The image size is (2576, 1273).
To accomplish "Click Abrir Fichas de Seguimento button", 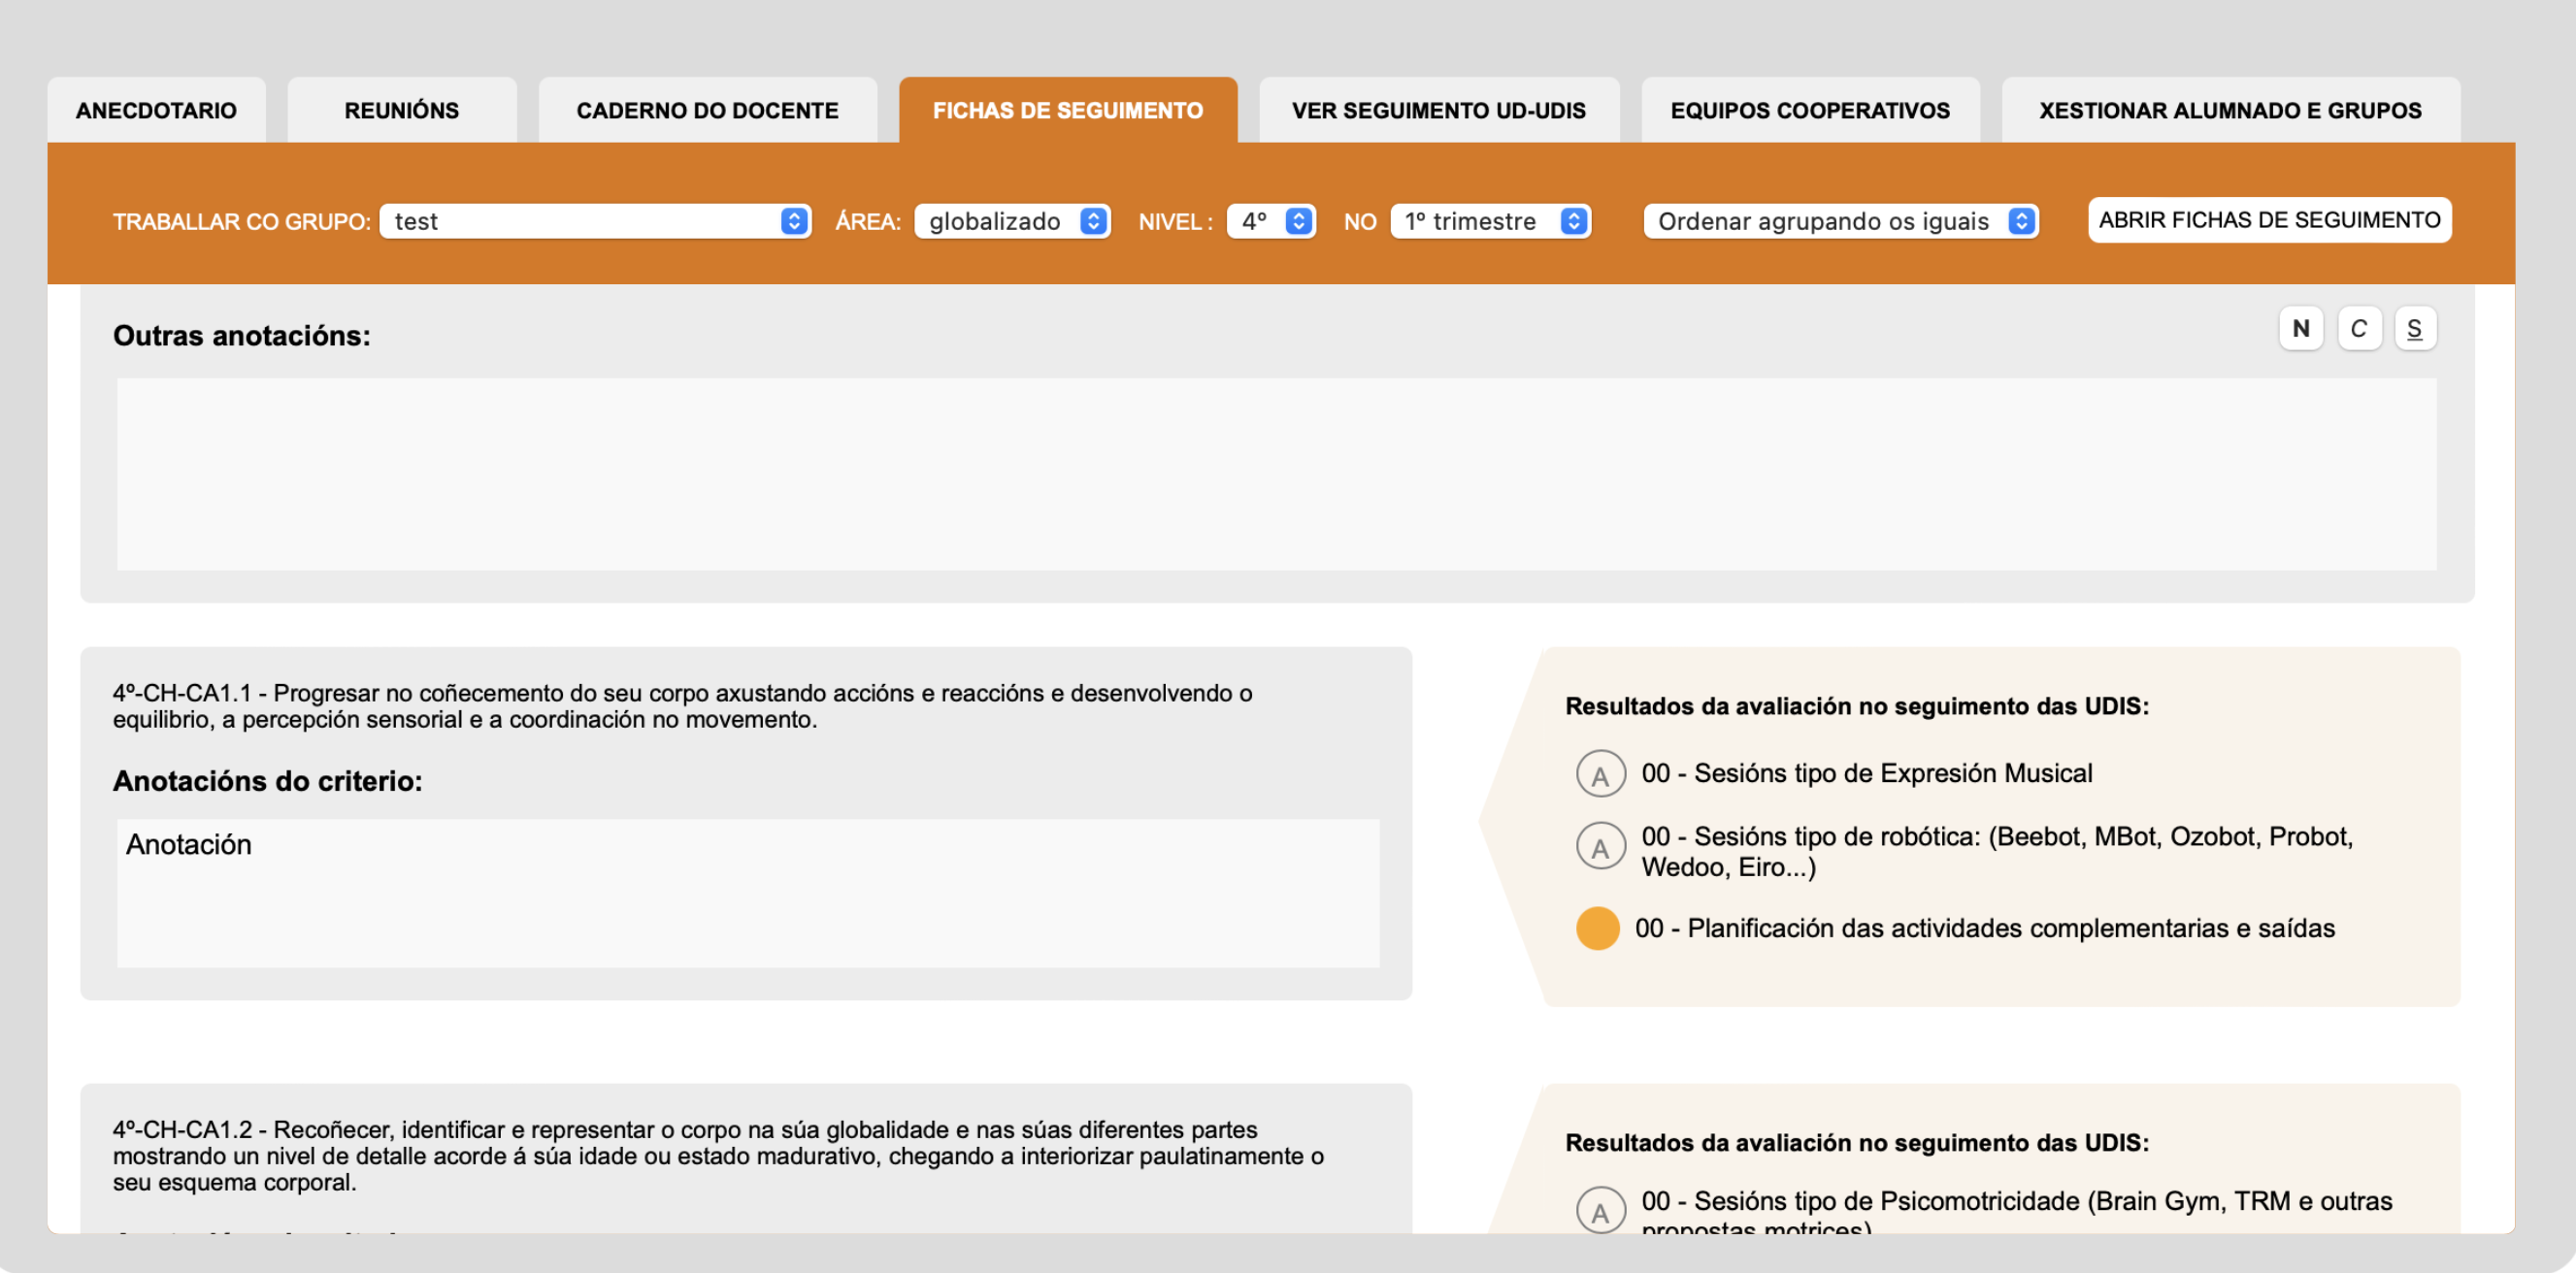I will [2269, 220].
